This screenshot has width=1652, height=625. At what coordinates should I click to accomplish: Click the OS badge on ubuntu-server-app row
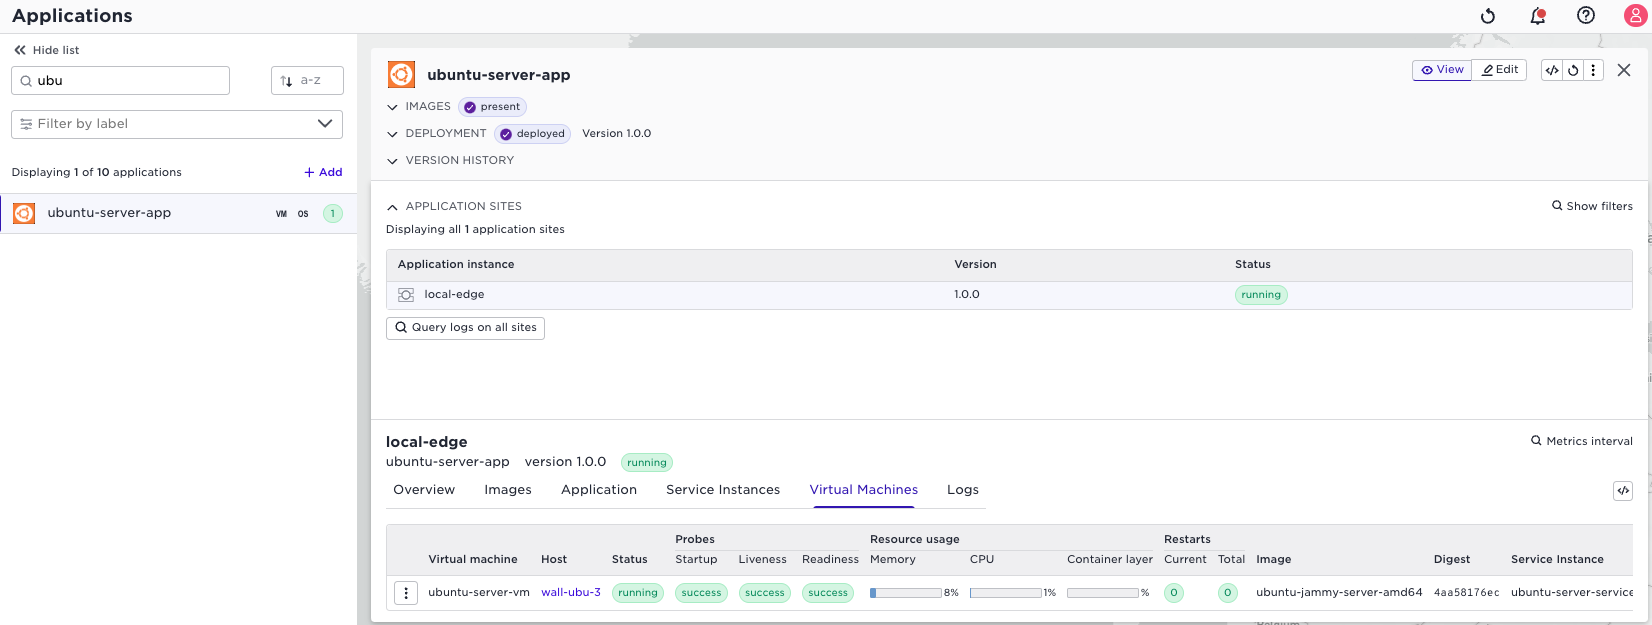(x=303, y=214)
